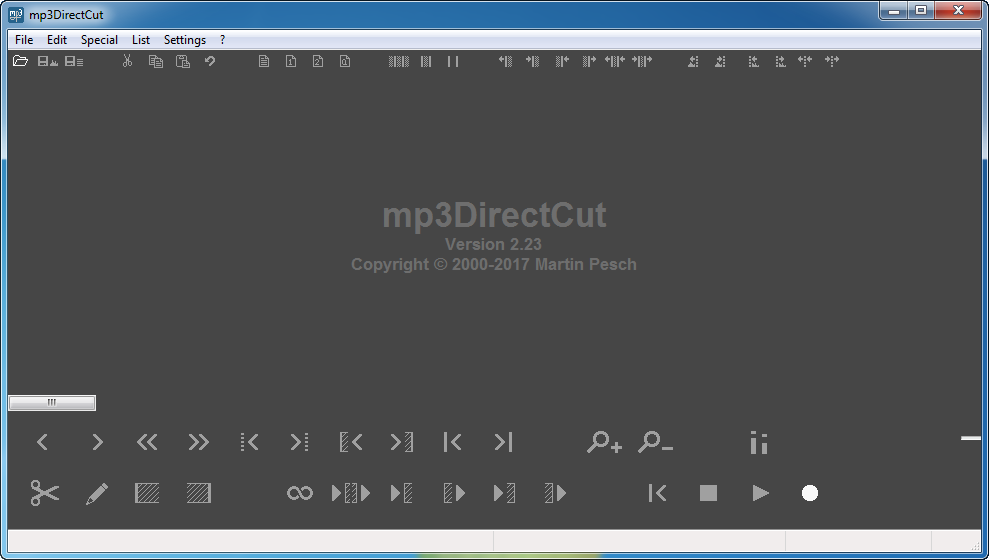Viewport: 989px width, 560px height.
Task: Click the level bars icon beside the zoom buttons
Action: point(759,443)
